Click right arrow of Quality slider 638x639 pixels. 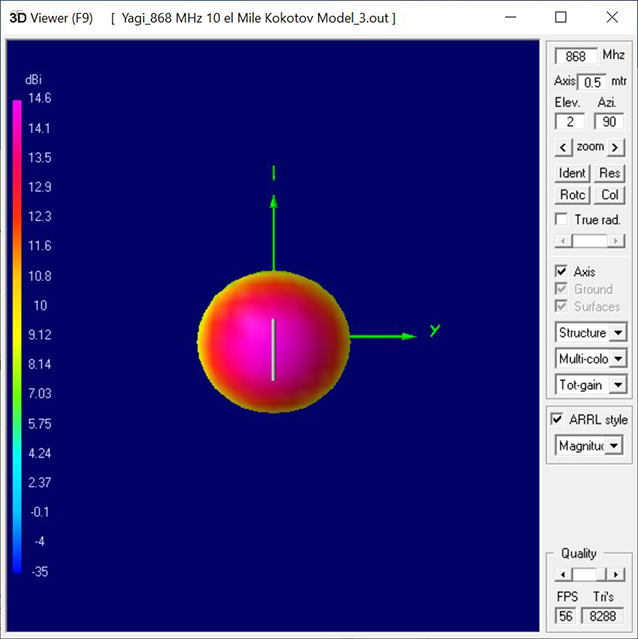coord(616,575)
